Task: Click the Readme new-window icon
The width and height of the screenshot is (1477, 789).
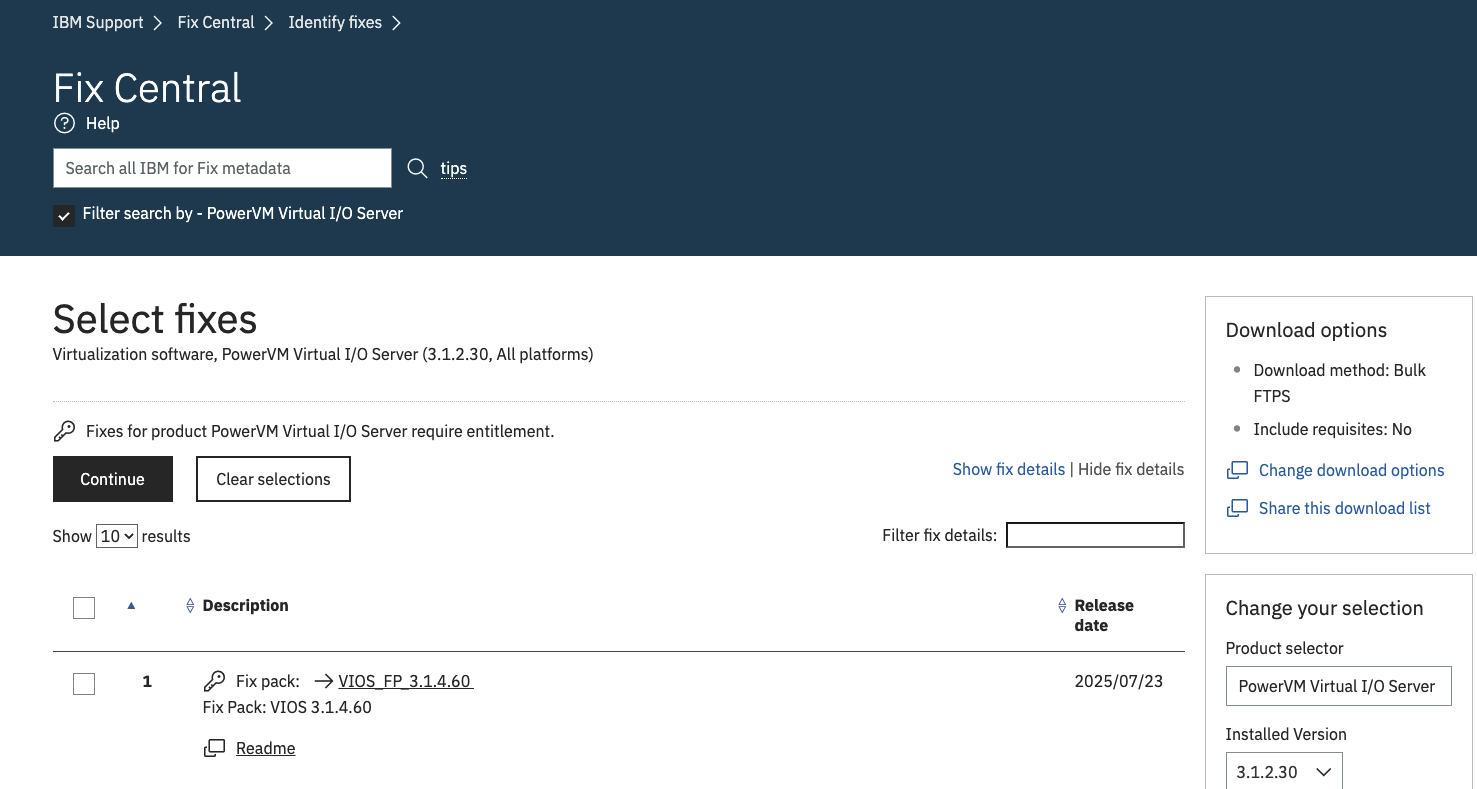Action: (214, 748)
